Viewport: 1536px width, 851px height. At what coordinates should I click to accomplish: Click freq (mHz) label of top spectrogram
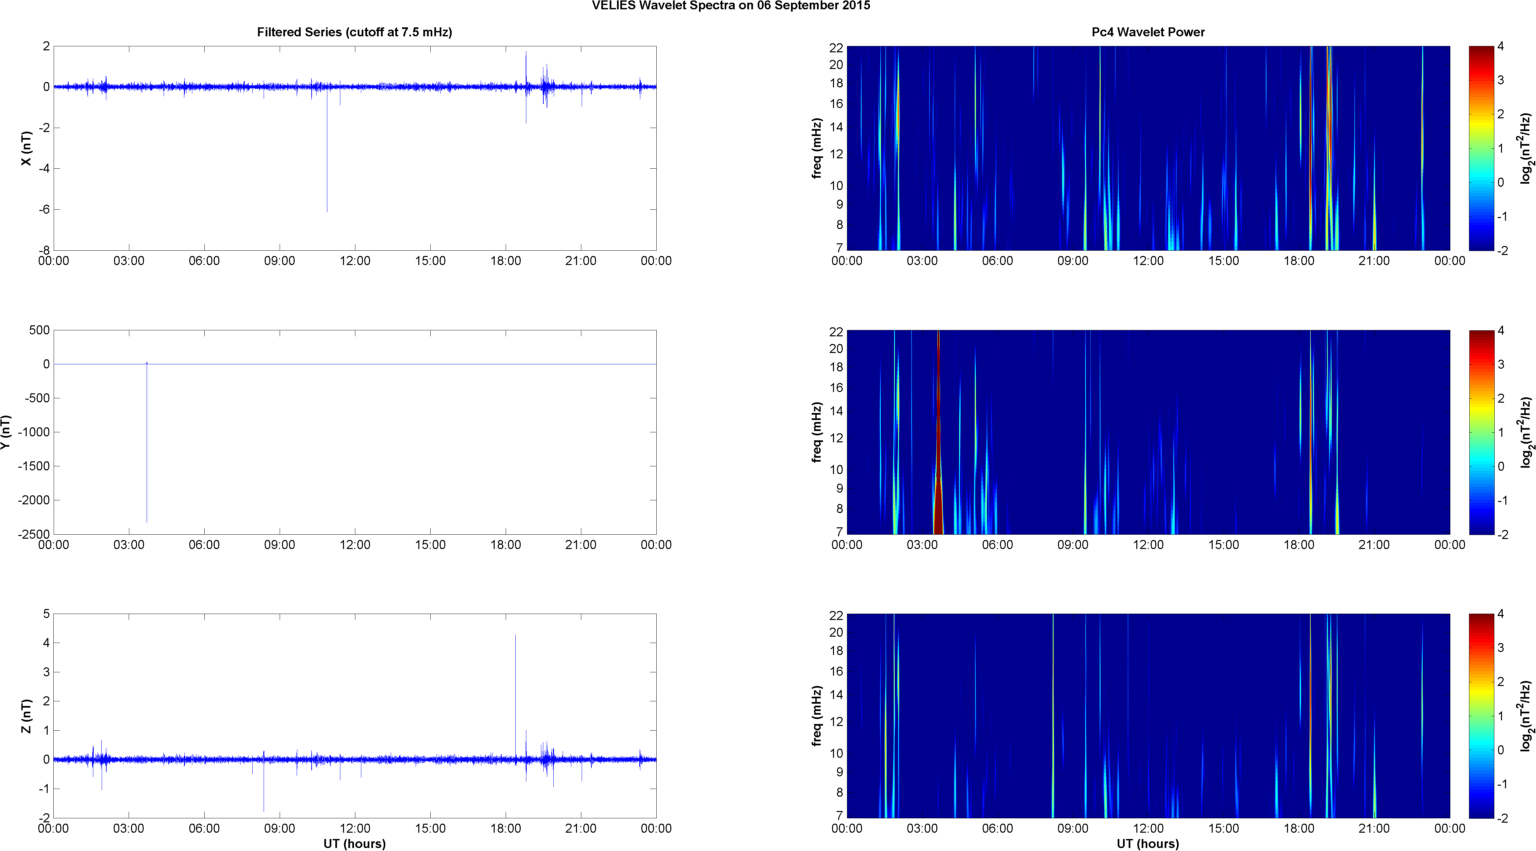(x=817, y=148)
